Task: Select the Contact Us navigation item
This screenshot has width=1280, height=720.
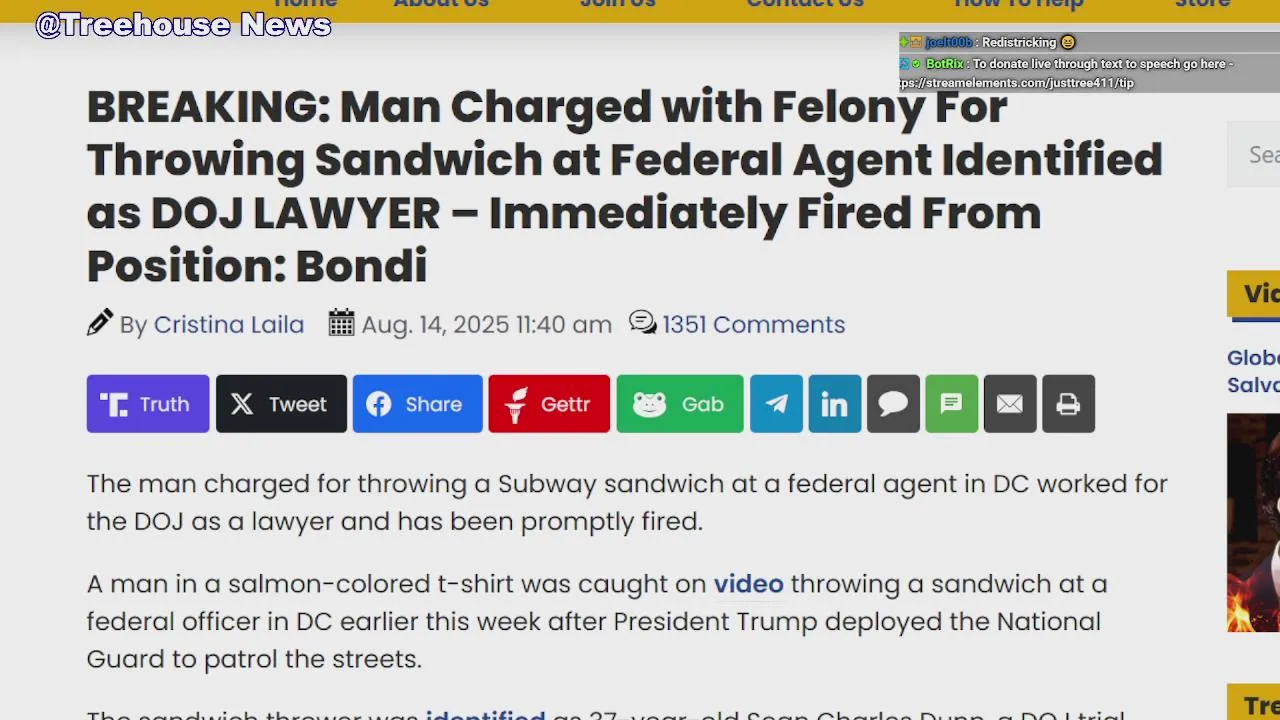Action: coord(805,4)
